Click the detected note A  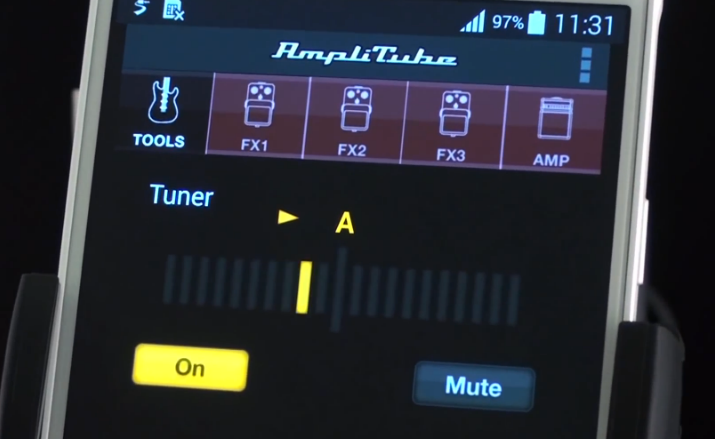pyautogui.click(x=345, y=222)
